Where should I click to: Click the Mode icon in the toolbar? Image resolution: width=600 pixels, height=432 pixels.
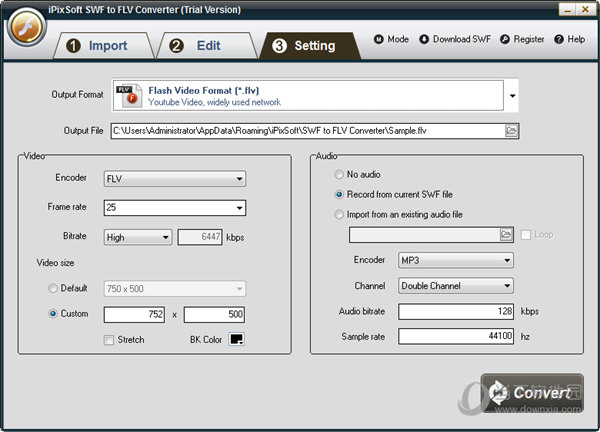click(x=378, y=39)
